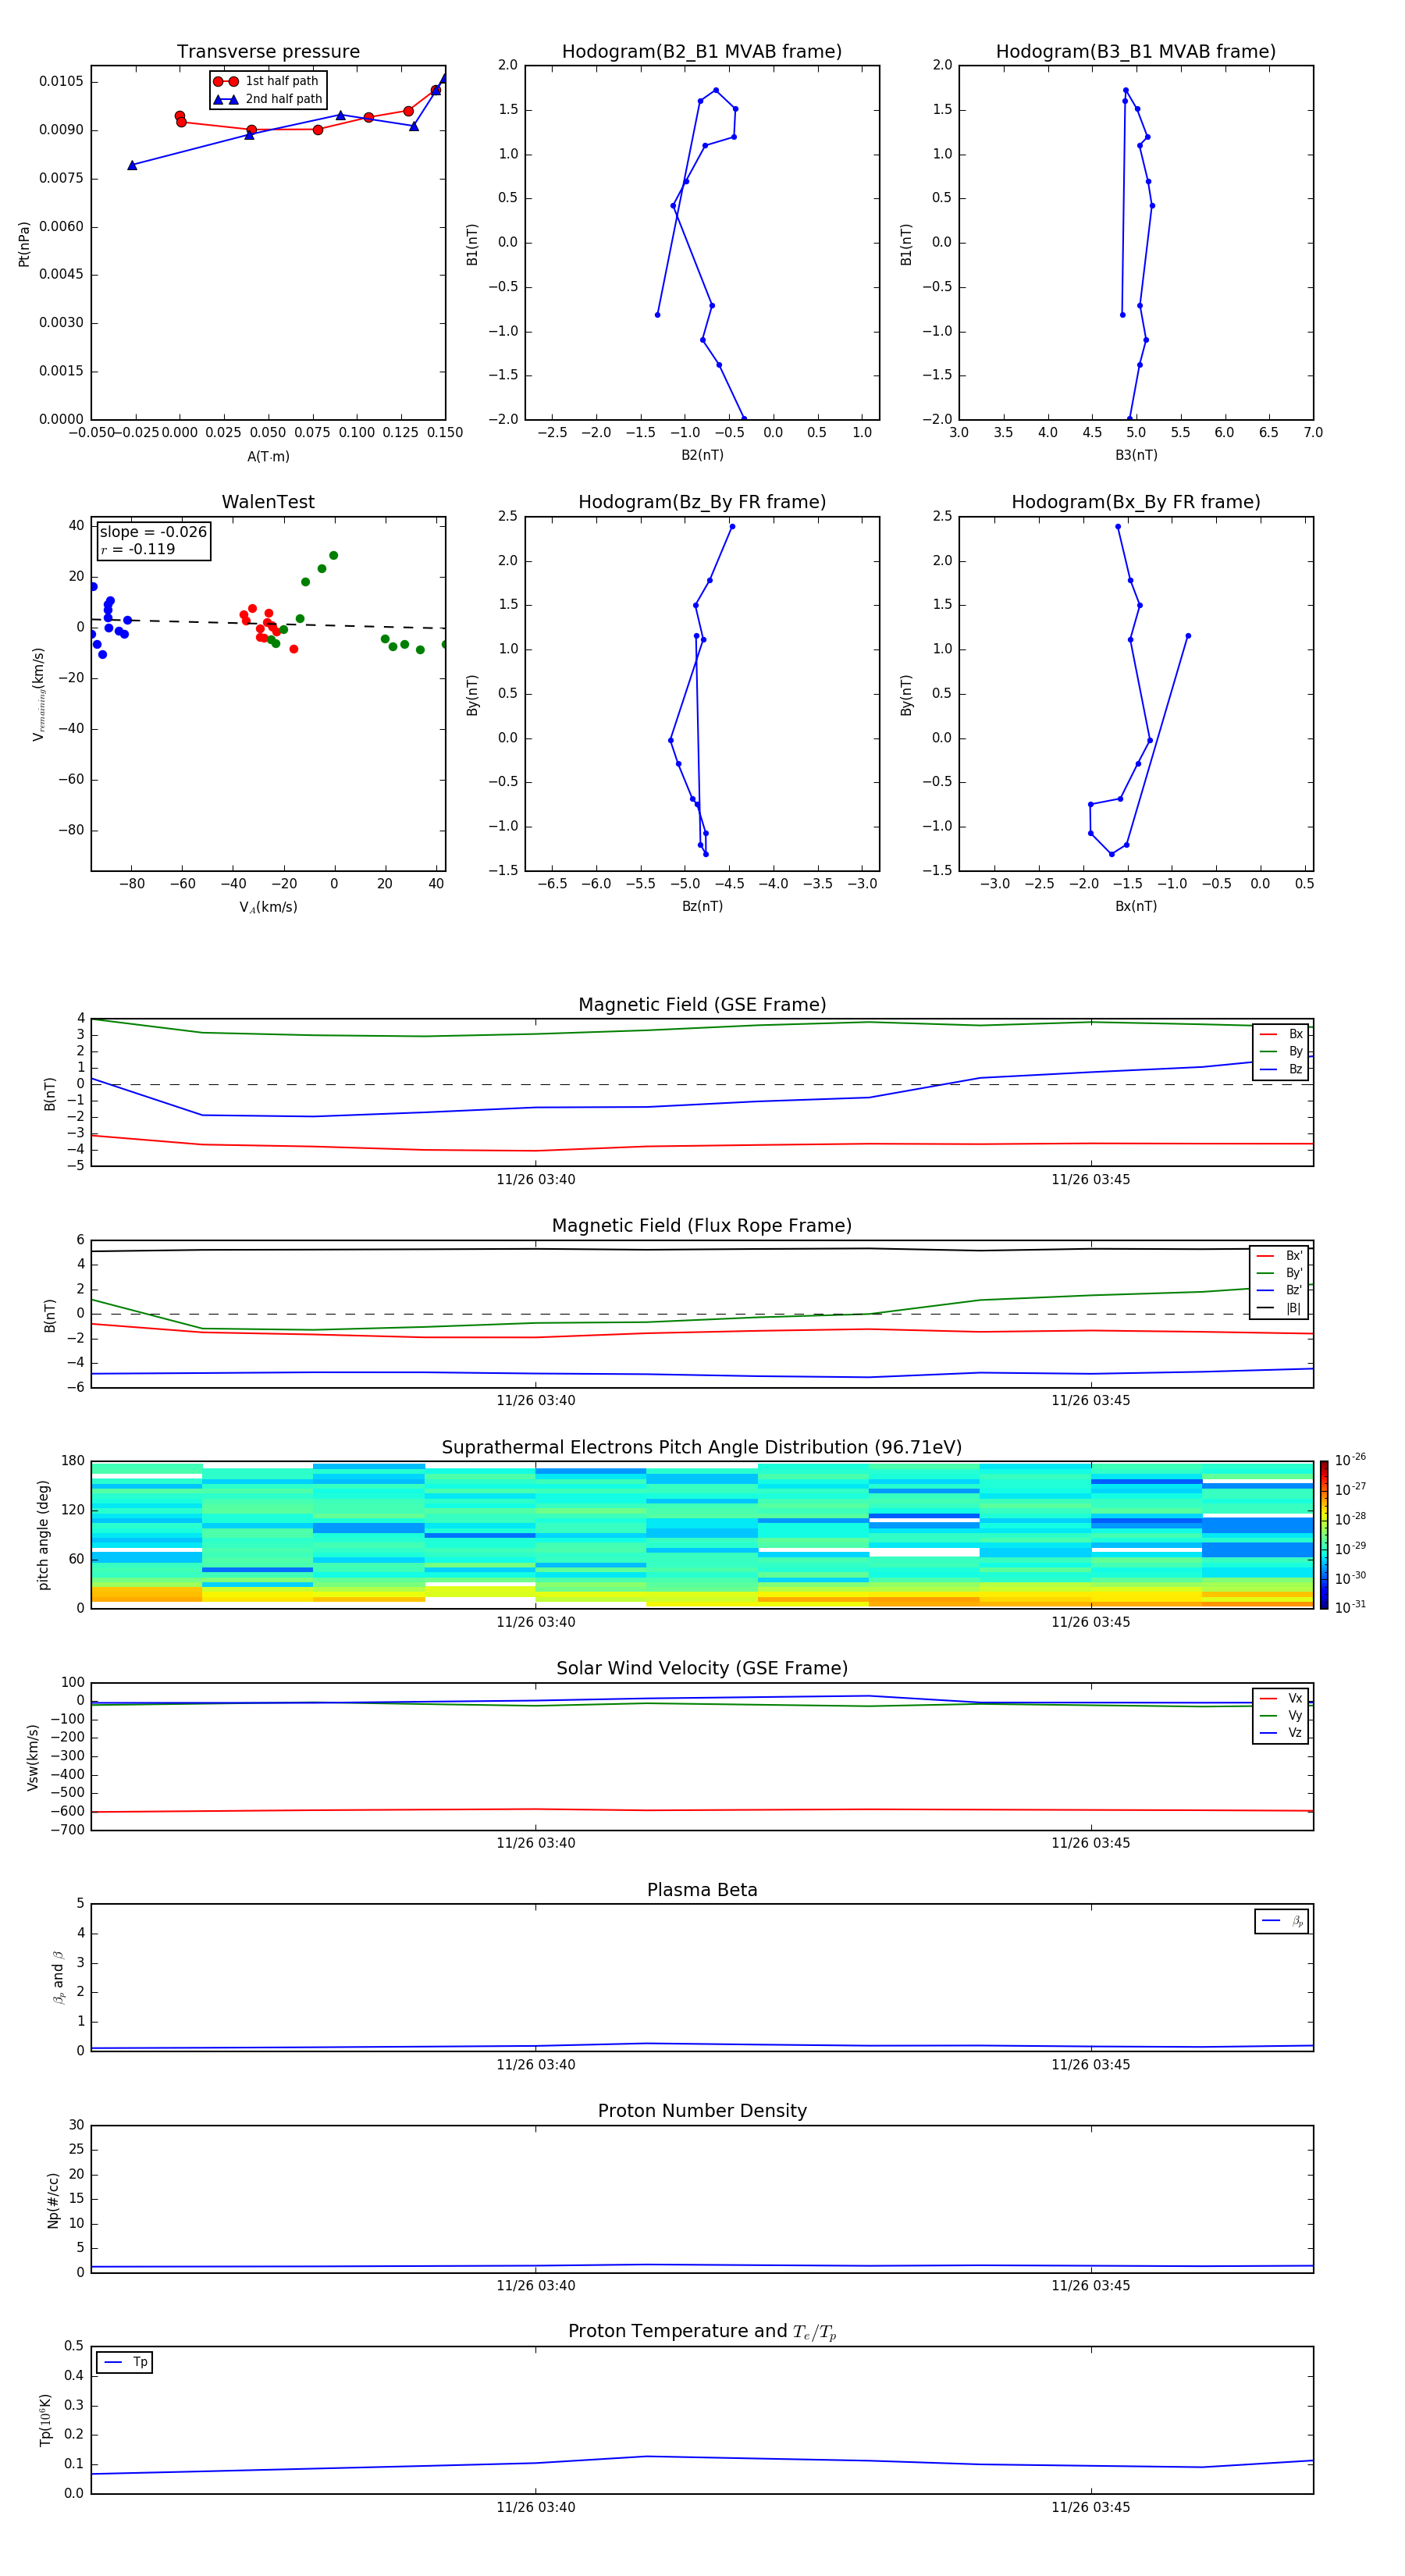The height and width of the screenshot is (2576, 1405).
Task: Click the 'Plasma Beta' title
Action: point(702,1890)
